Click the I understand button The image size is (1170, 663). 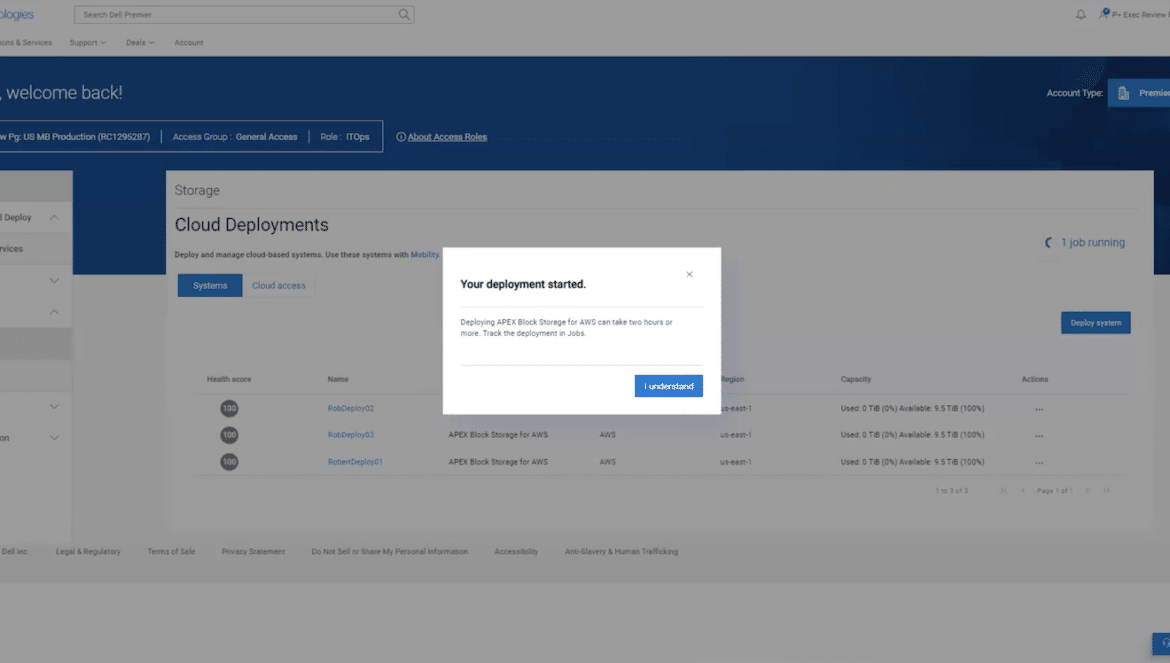tap(669, 386)
